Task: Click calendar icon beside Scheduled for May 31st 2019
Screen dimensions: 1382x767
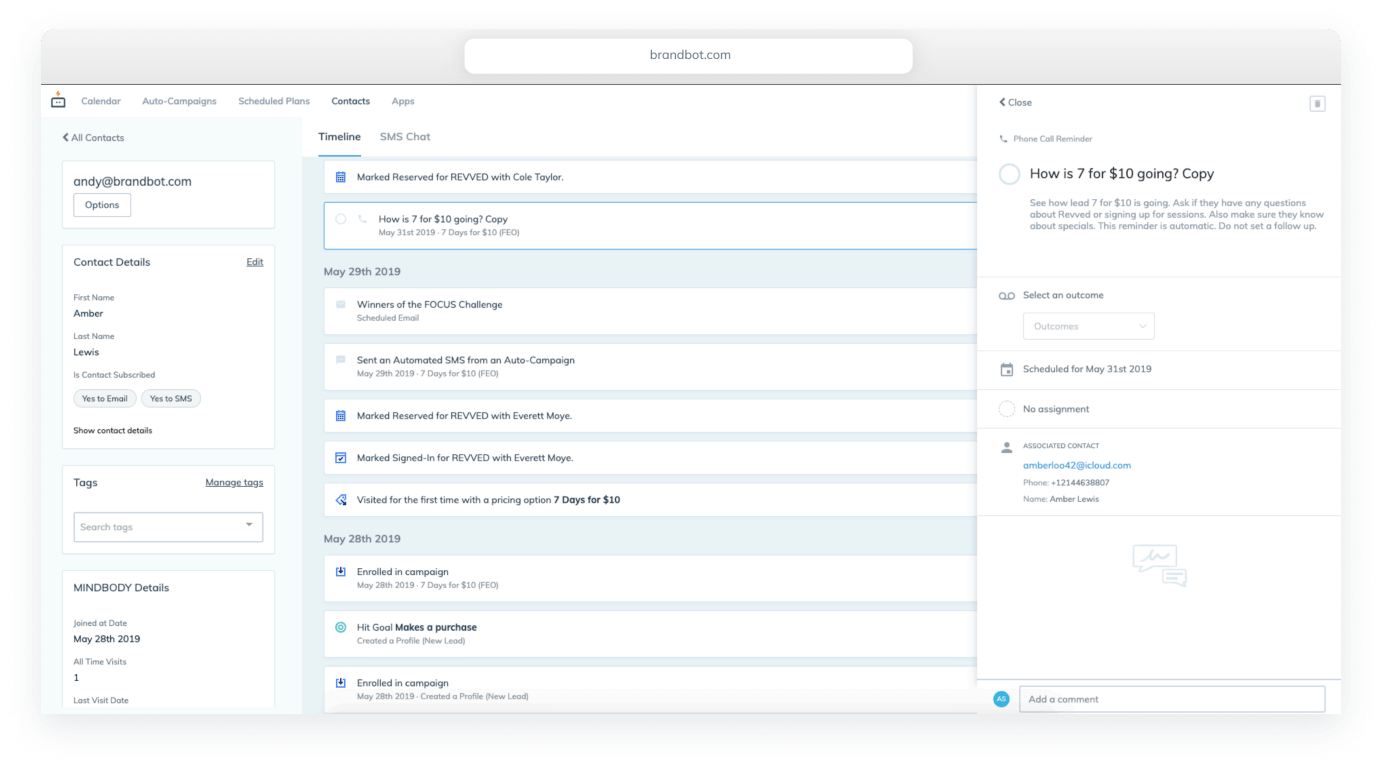Action: (1007, 369)
